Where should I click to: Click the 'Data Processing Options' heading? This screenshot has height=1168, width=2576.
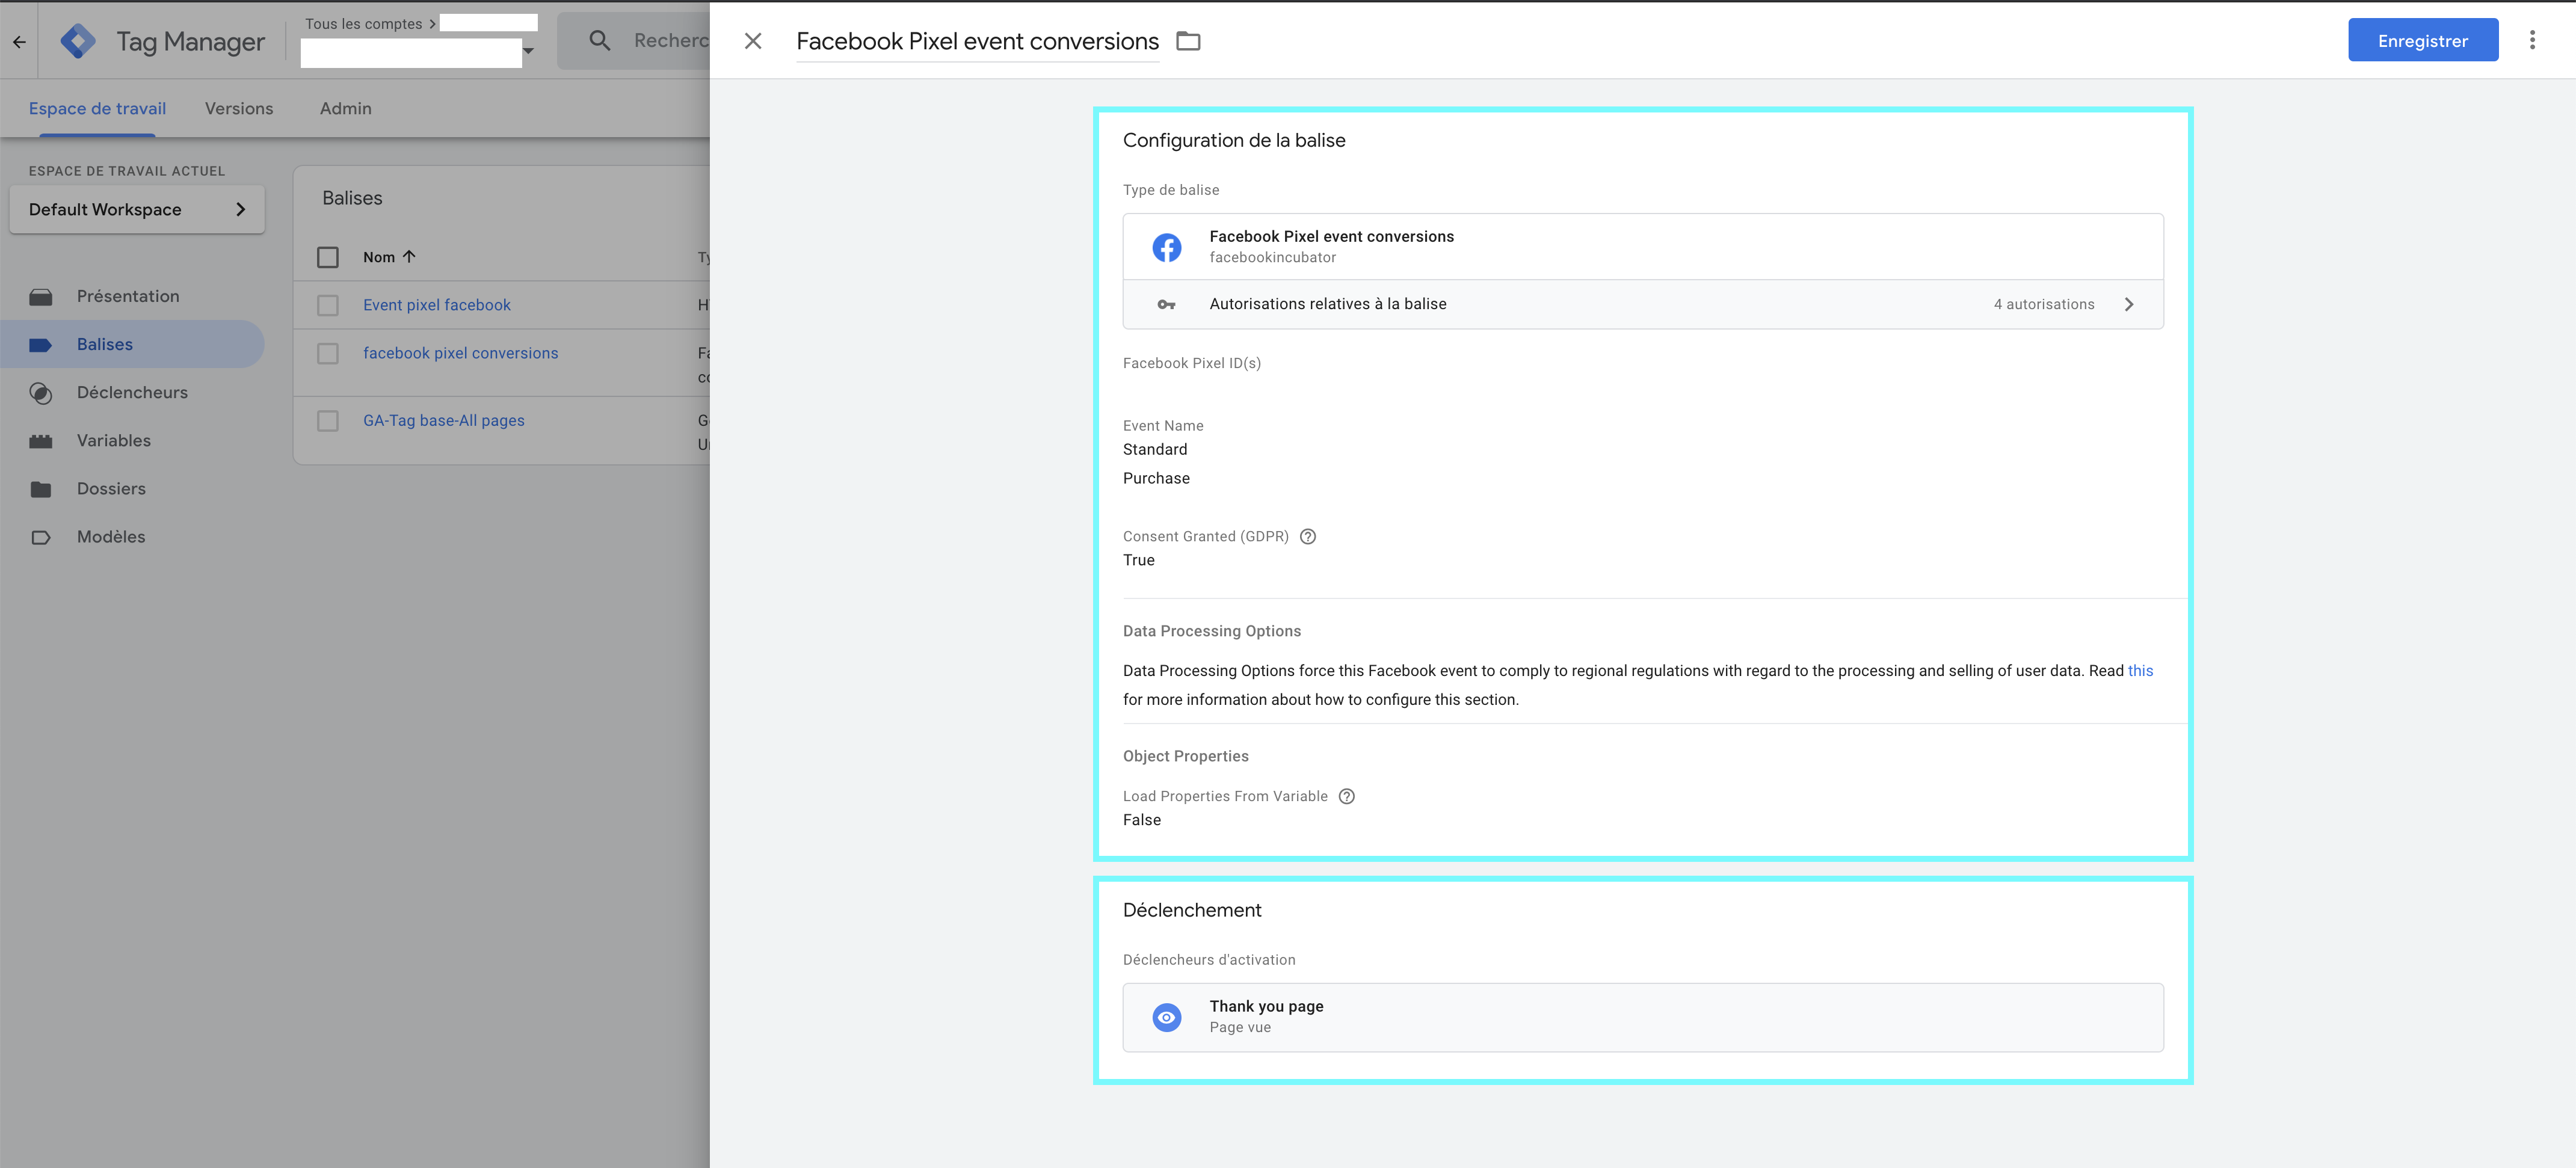tap(1211, 631)
